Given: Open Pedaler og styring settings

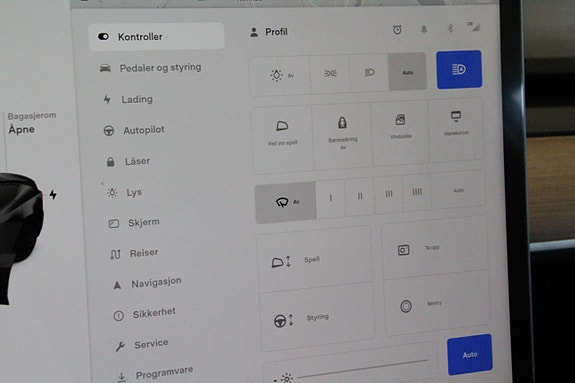Looking at the screenshot, I should [151, 68].
